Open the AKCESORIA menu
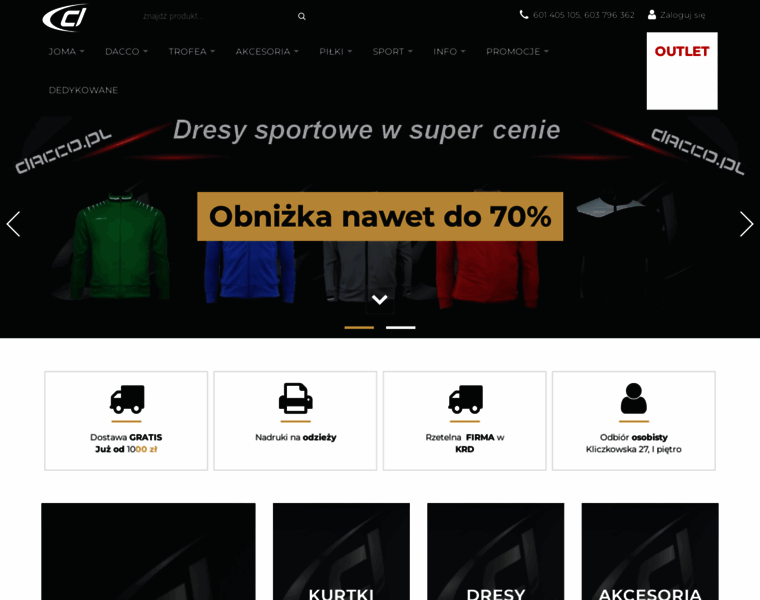Viewport: 760px width, 600px height. tap(267, 51)
